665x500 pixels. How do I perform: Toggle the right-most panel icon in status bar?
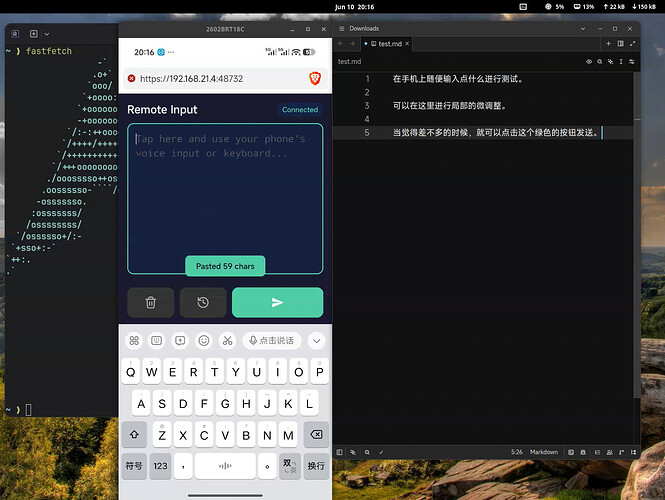click(633, 452)
